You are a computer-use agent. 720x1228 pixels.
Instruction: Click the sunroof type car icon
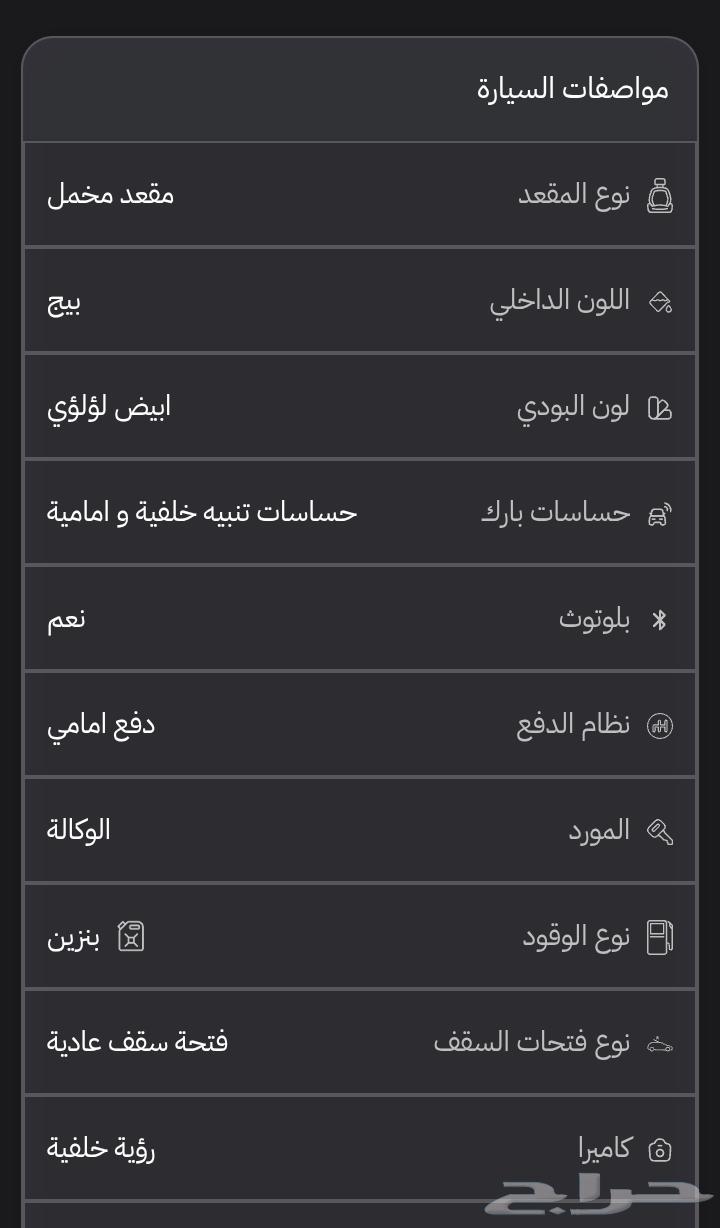coord(659,1044)
